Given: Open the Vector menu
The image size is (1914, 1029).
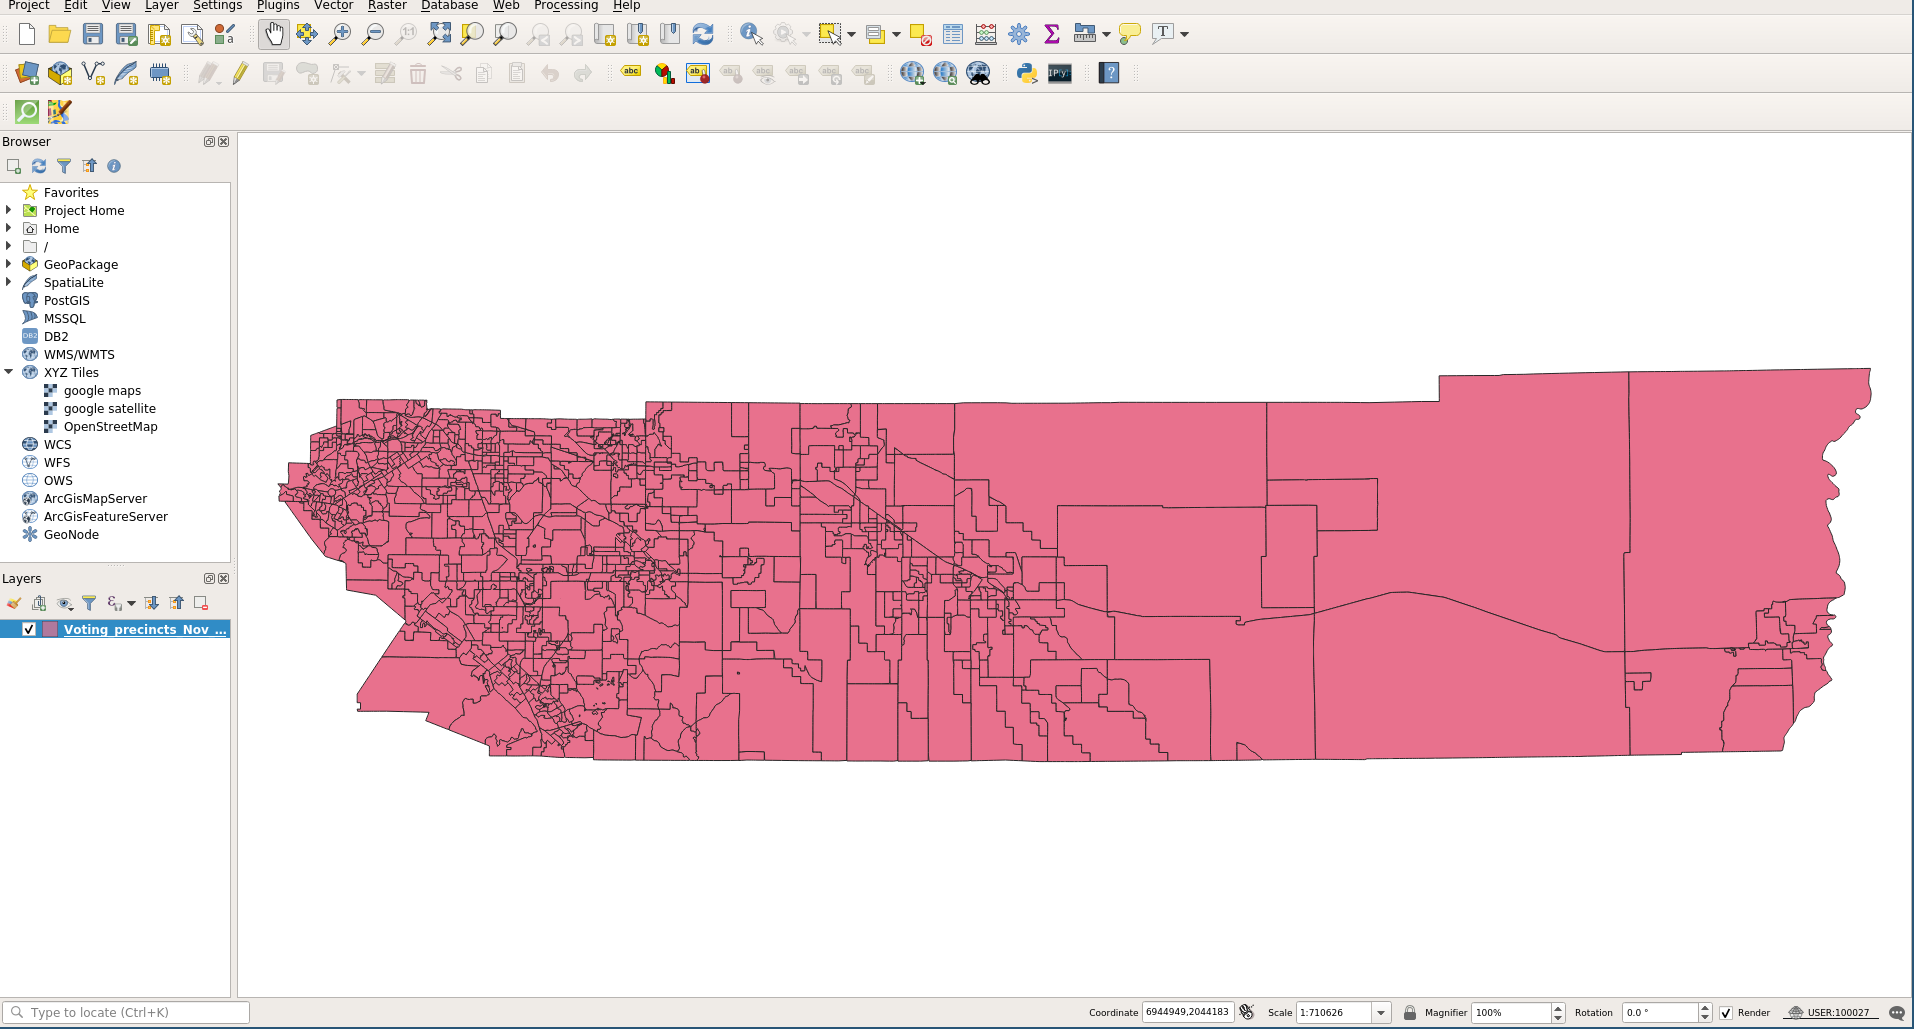Looking at the screenshot, I should point(332,6).
